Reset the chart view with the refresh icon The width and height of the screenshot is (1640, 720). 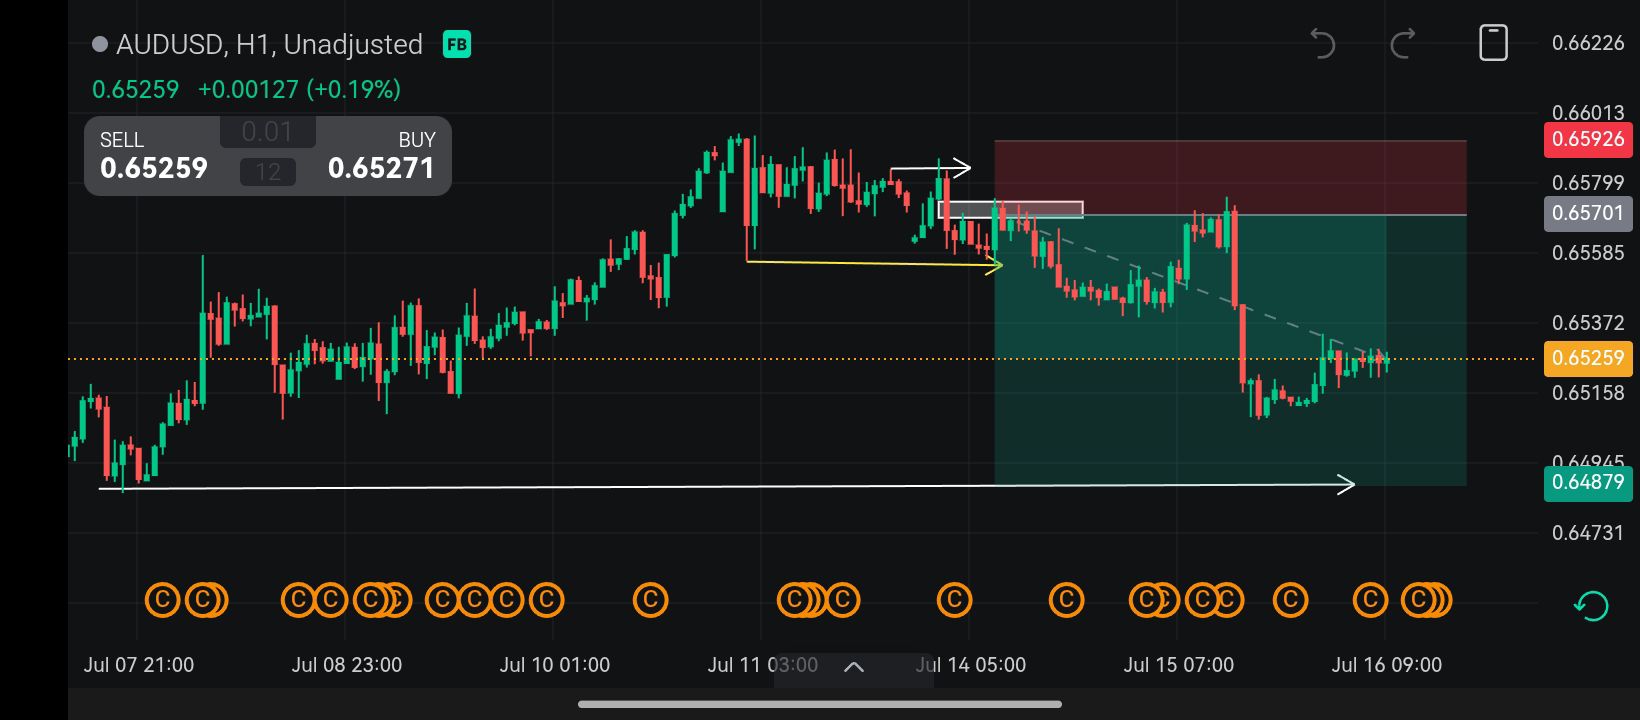coord(1590,605)
